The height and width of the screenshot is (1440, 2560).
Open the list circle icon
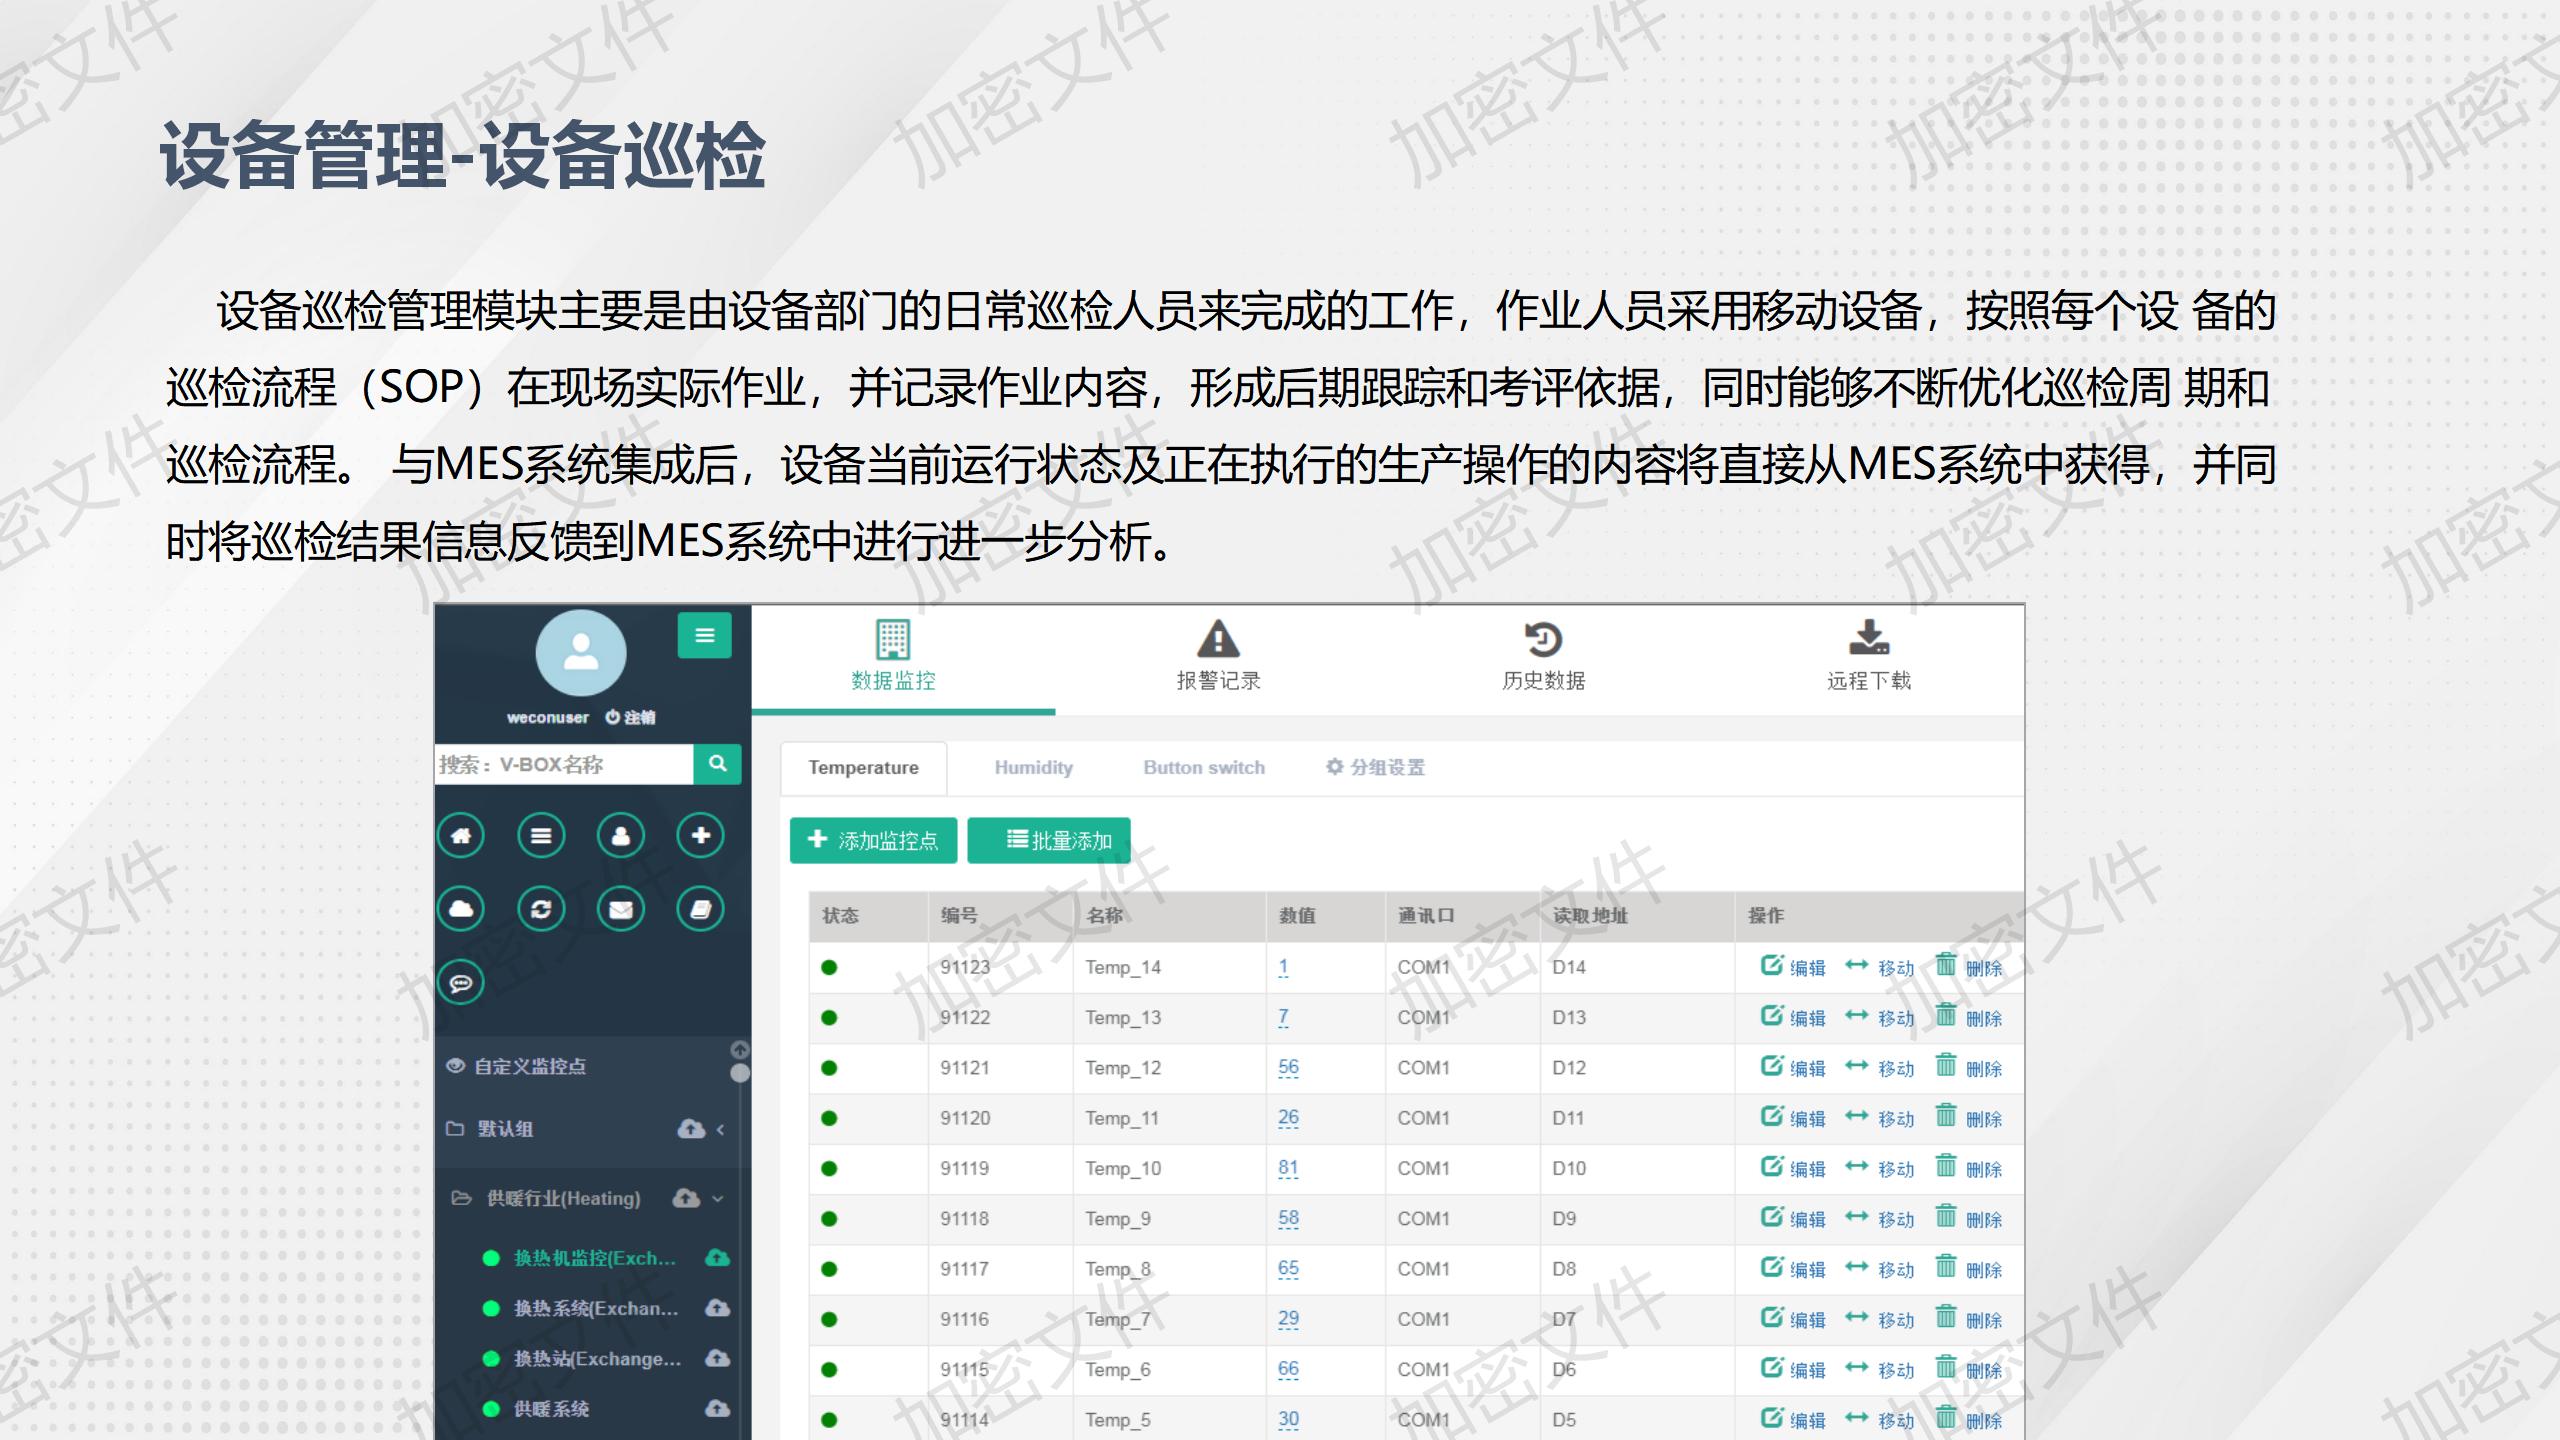(x=541, y=836)
